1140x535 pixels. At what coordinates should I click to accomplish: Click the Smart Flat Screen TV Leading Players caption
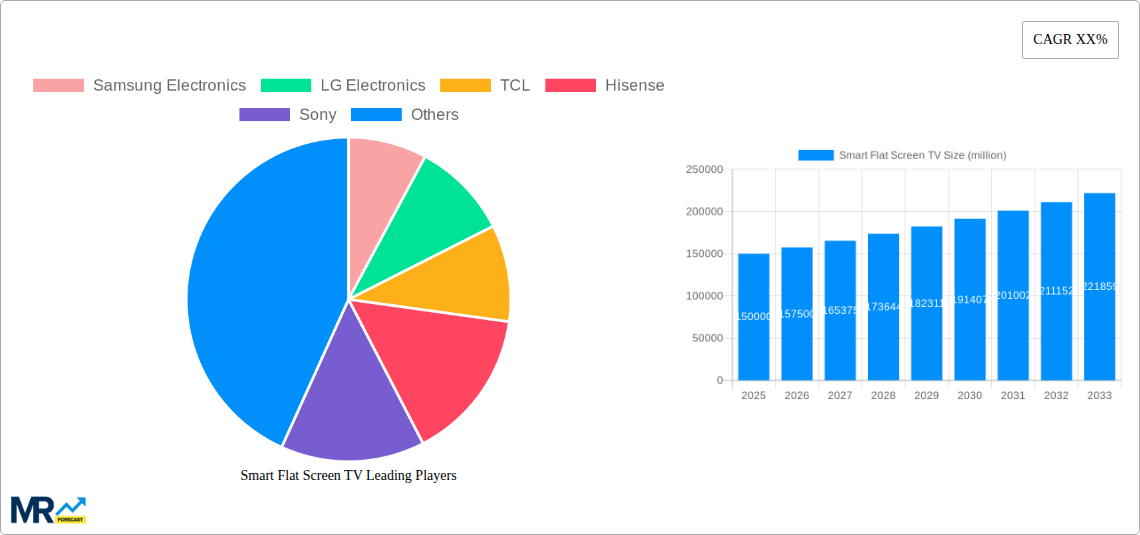pos(348,475)
